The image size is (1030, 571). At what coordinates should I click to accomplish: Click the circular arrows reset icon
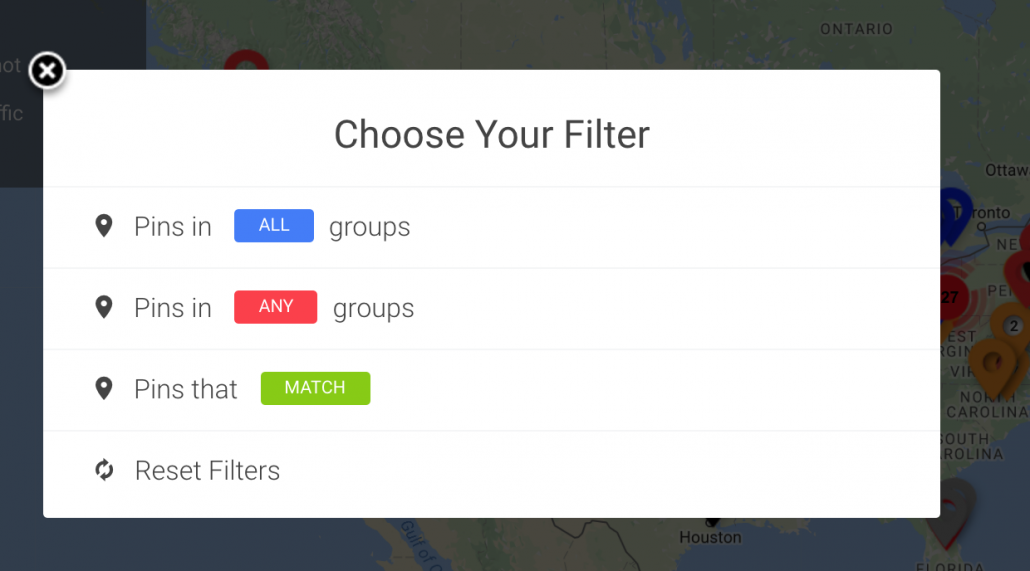click(104, 470)
